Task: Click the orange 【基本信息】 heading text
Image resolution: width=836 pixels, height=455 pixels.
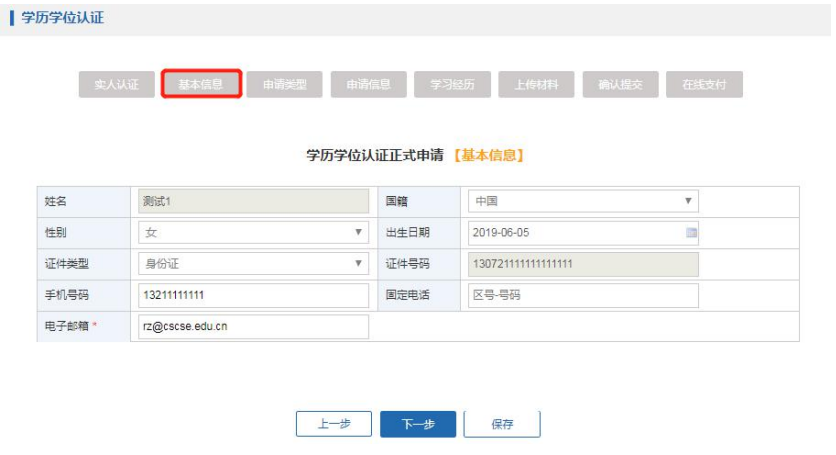Action: coord(489,155)
